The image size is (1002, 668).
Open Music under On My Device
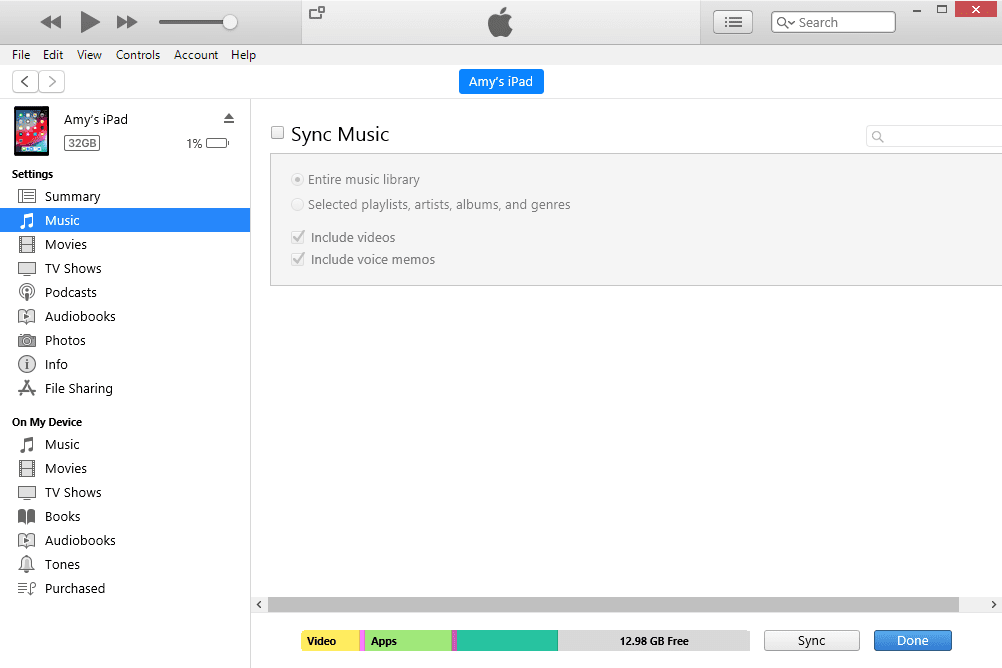[x=125, y=444]
